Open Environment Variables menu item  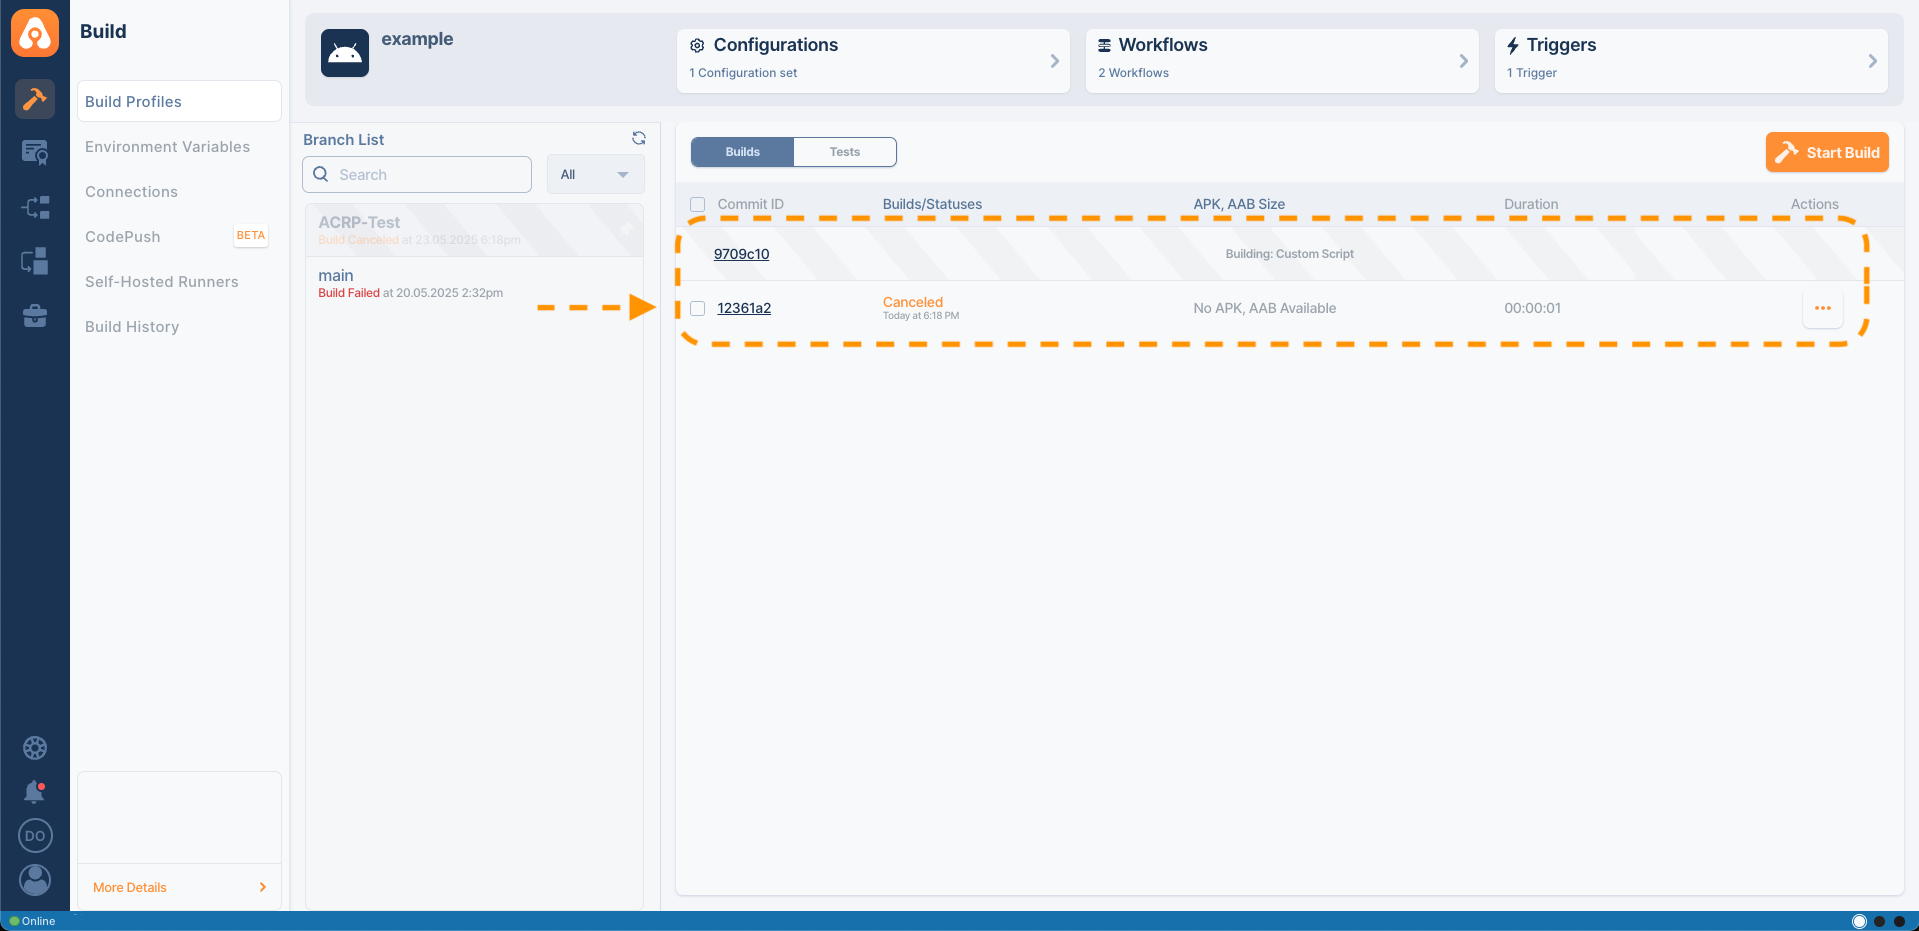(168, 147)
